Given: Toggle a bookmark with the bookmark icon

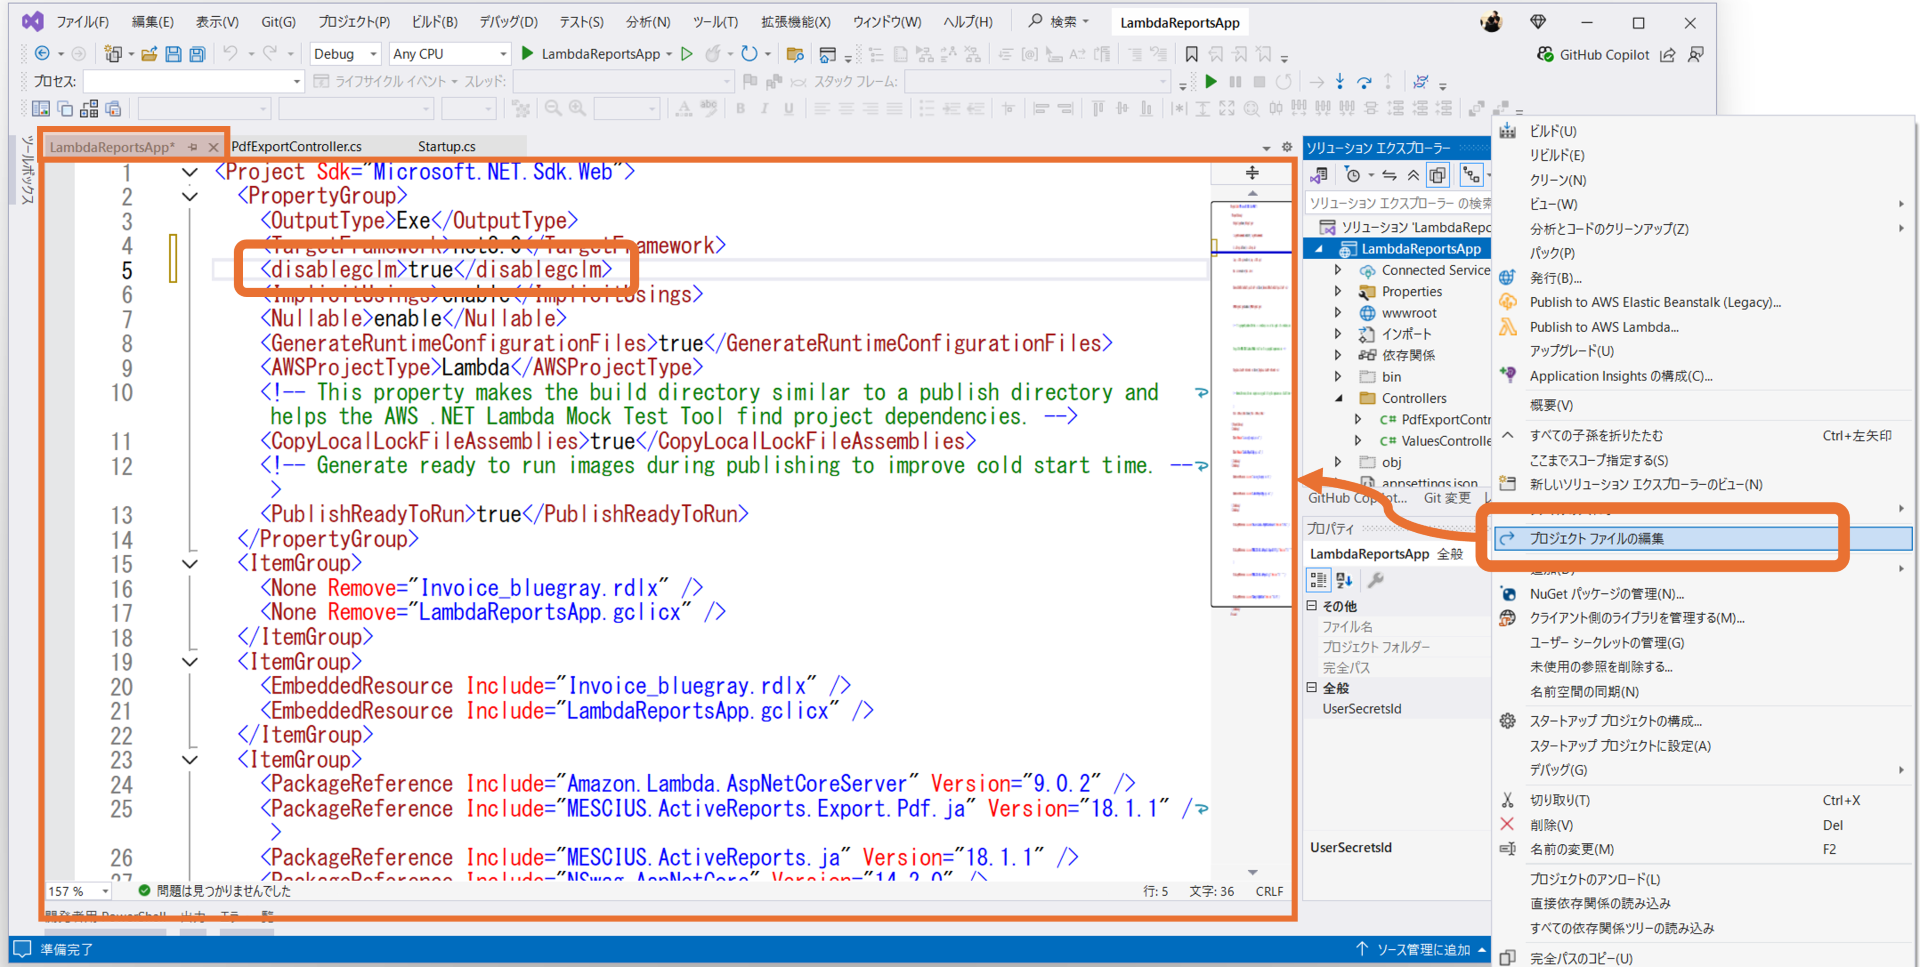Looking at the screenshot, I should click(x=1191, y=54).
